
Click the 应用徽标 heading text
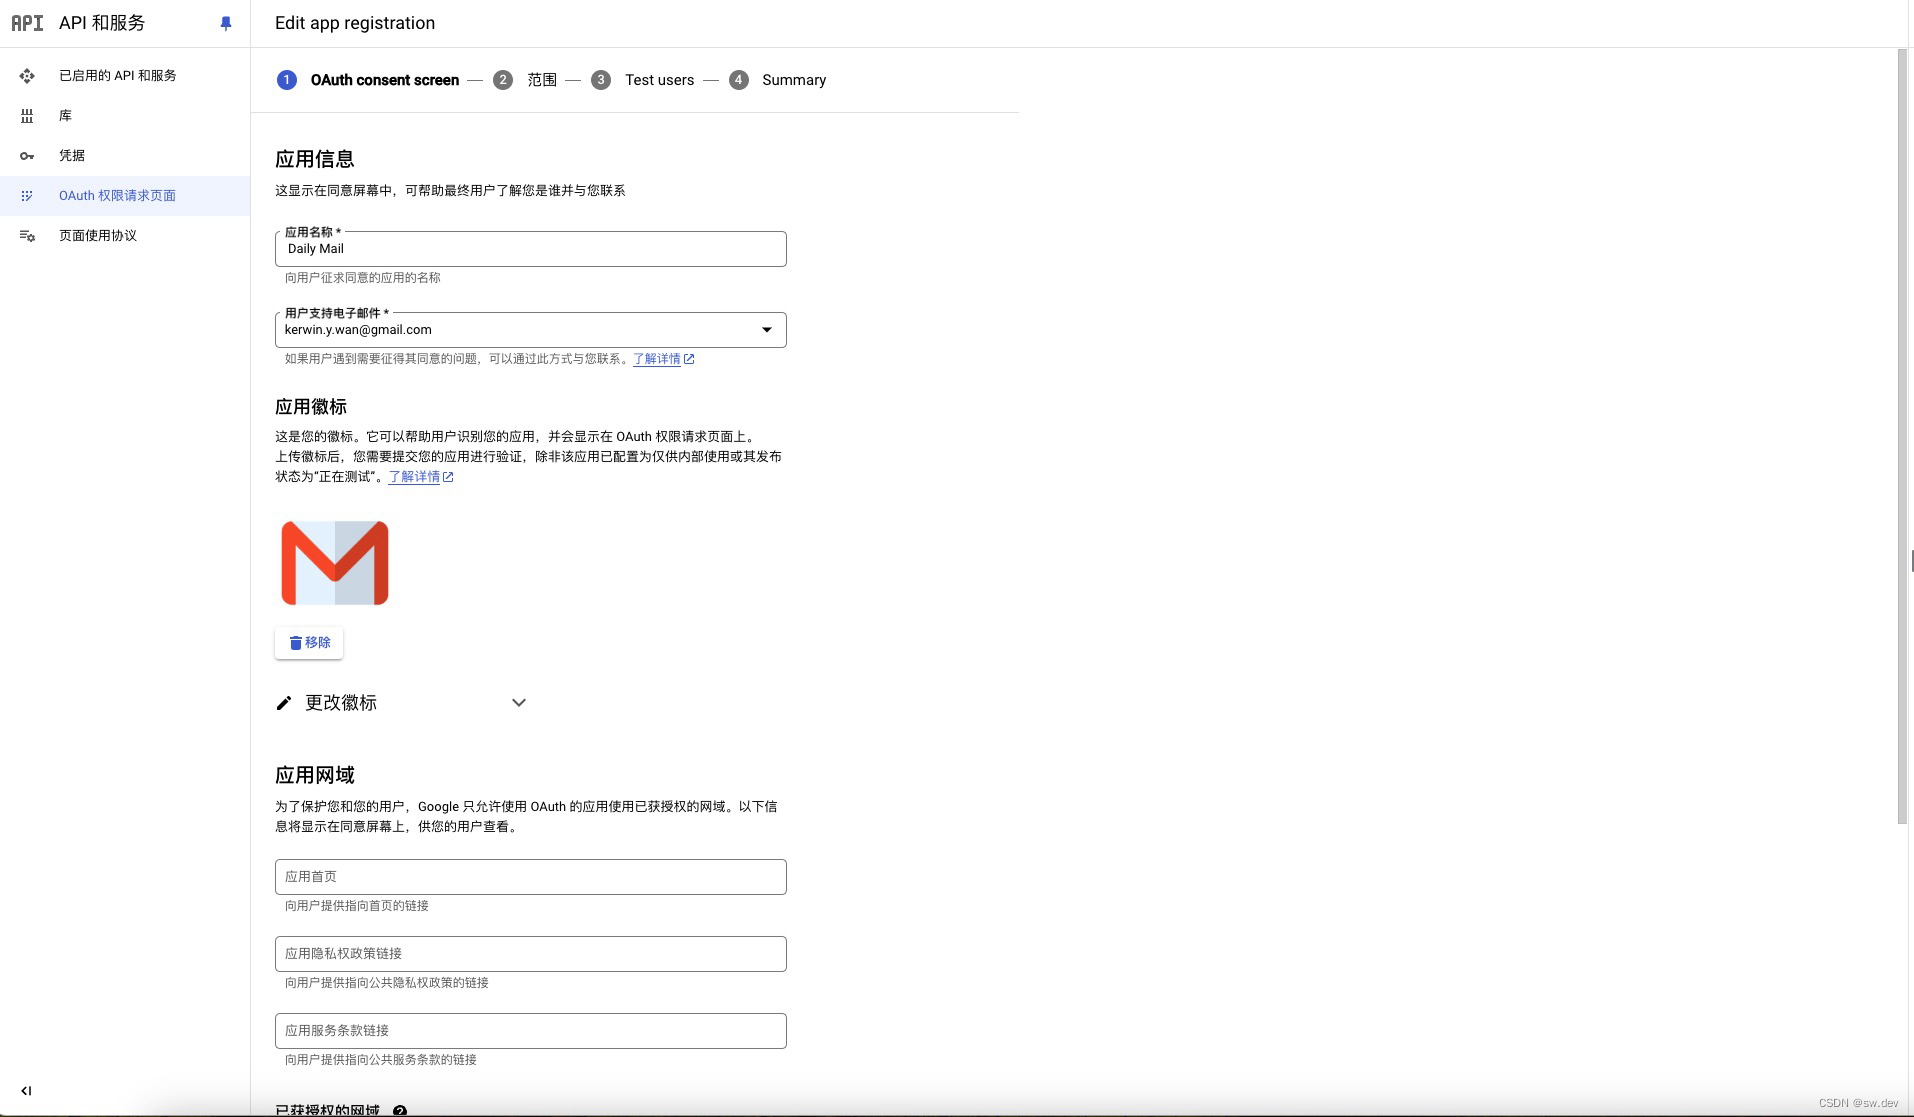(311, 407)
